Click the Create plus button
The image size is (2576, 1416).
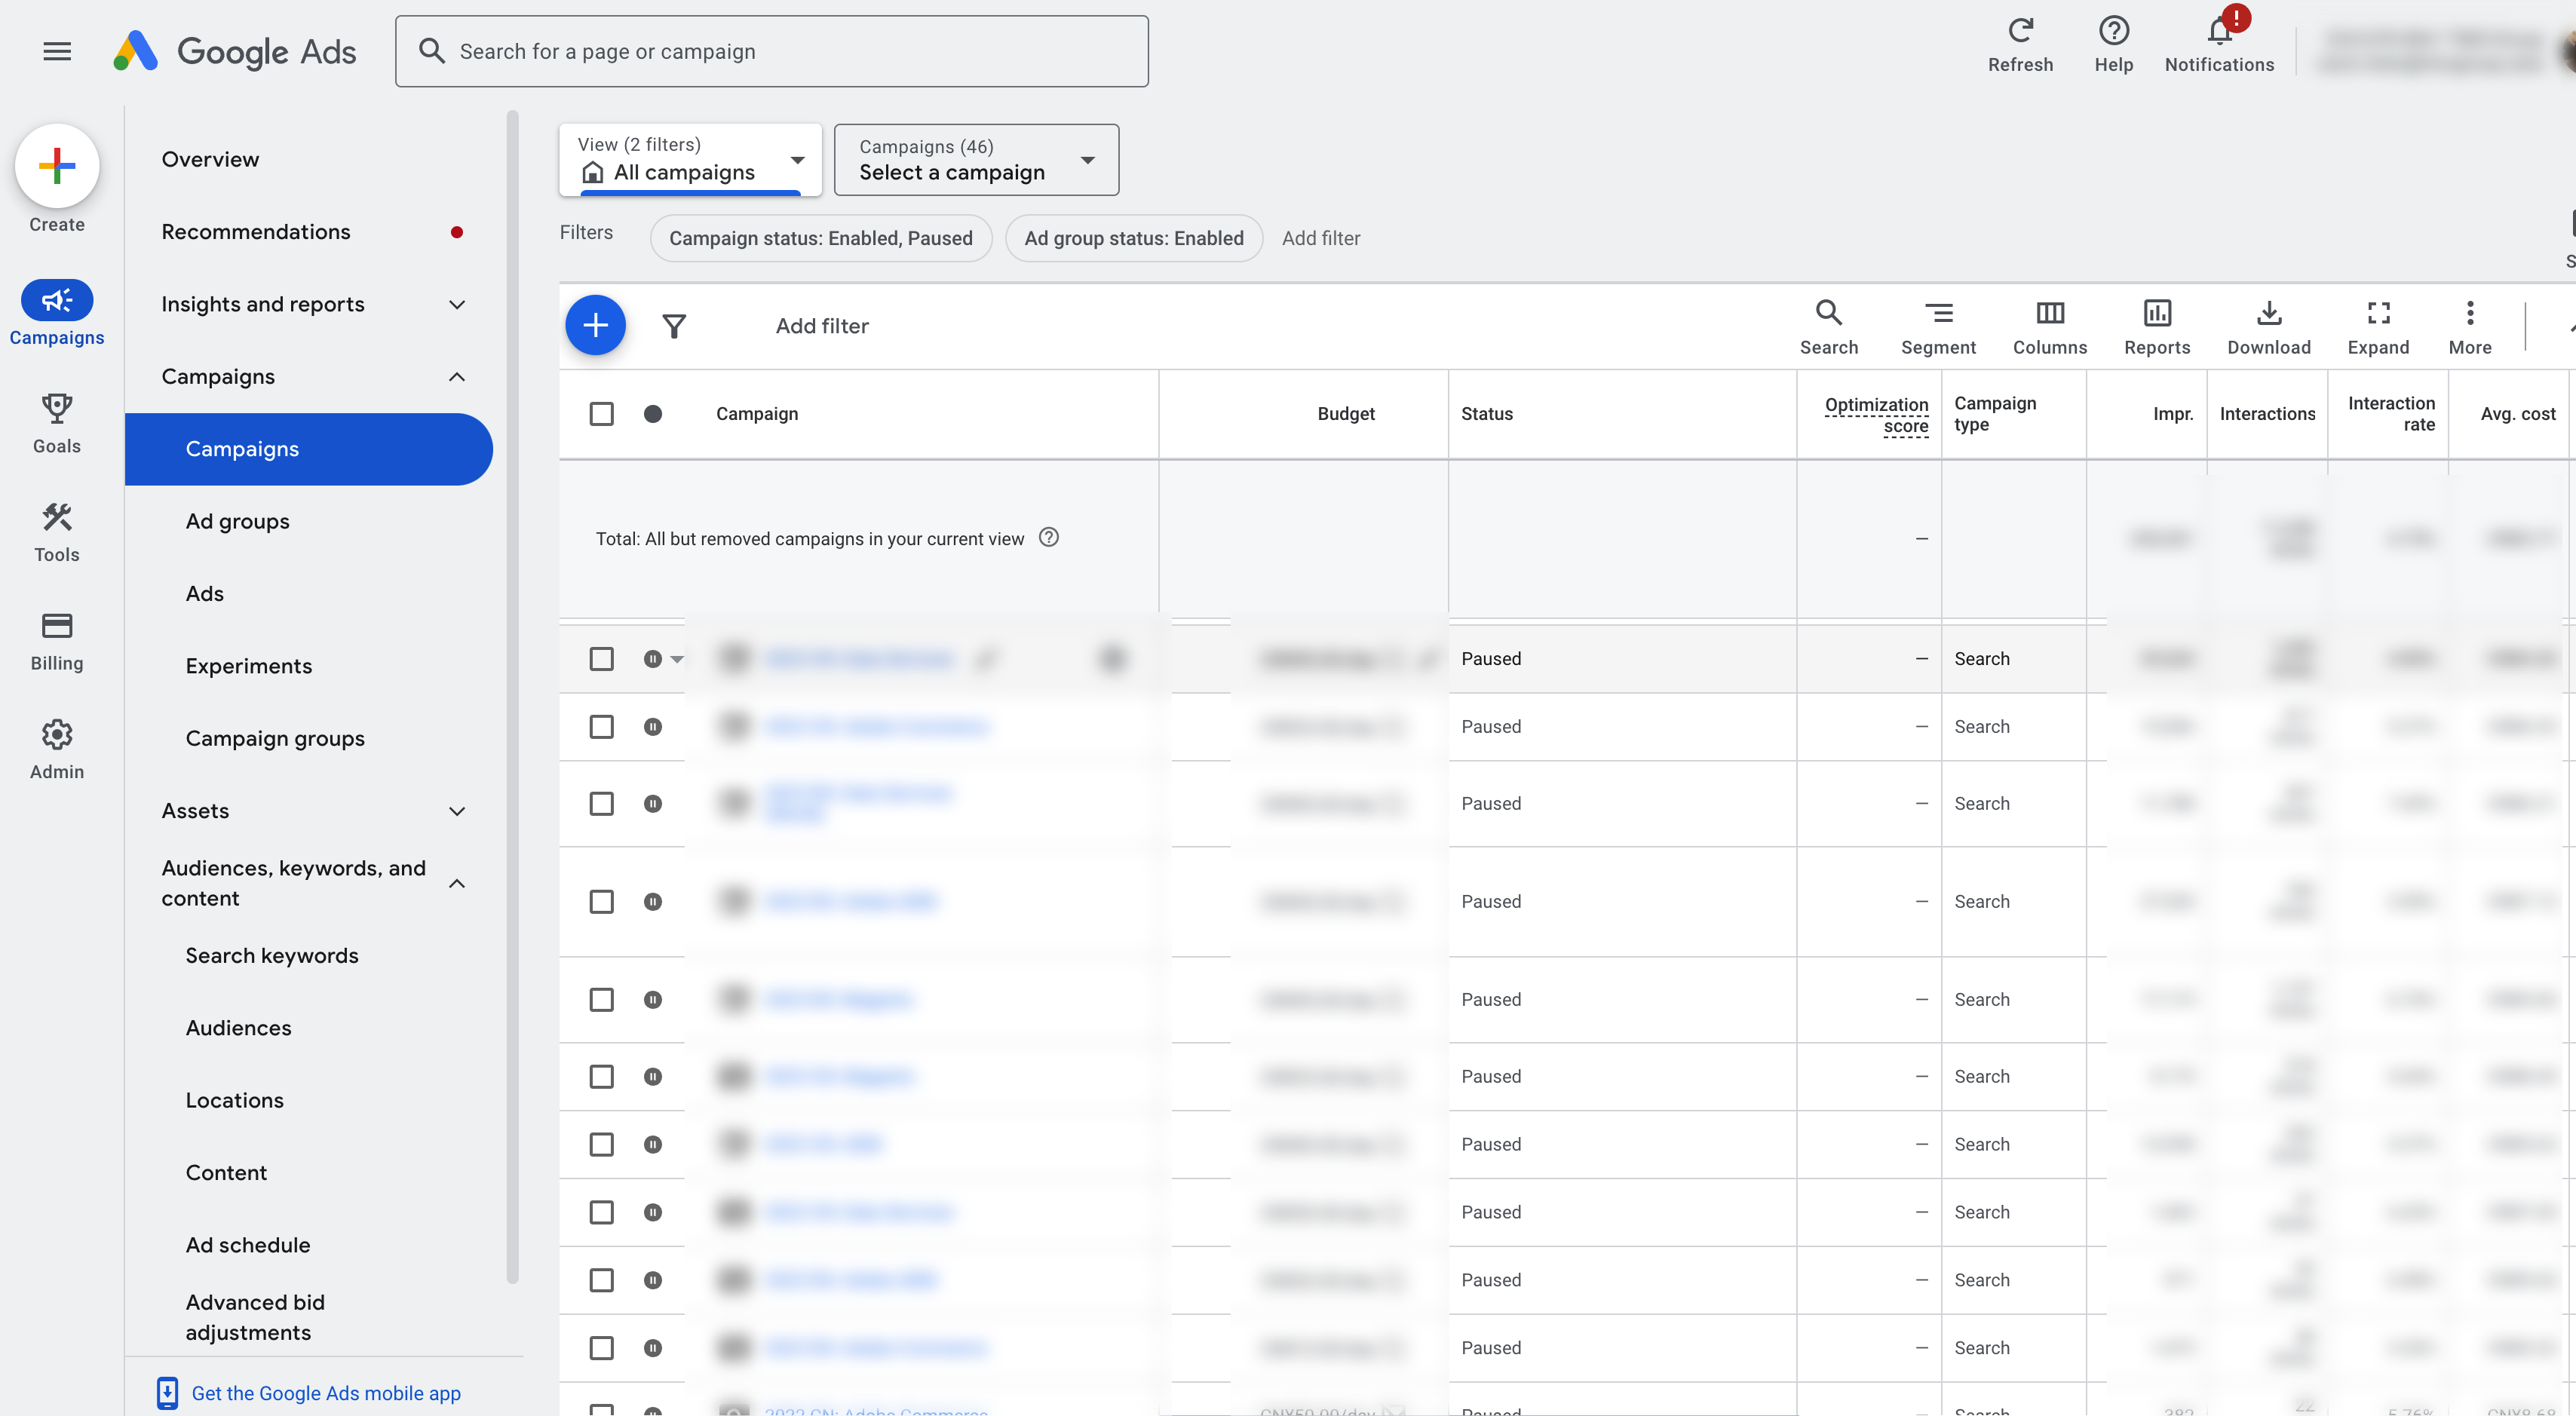(57, 165)
